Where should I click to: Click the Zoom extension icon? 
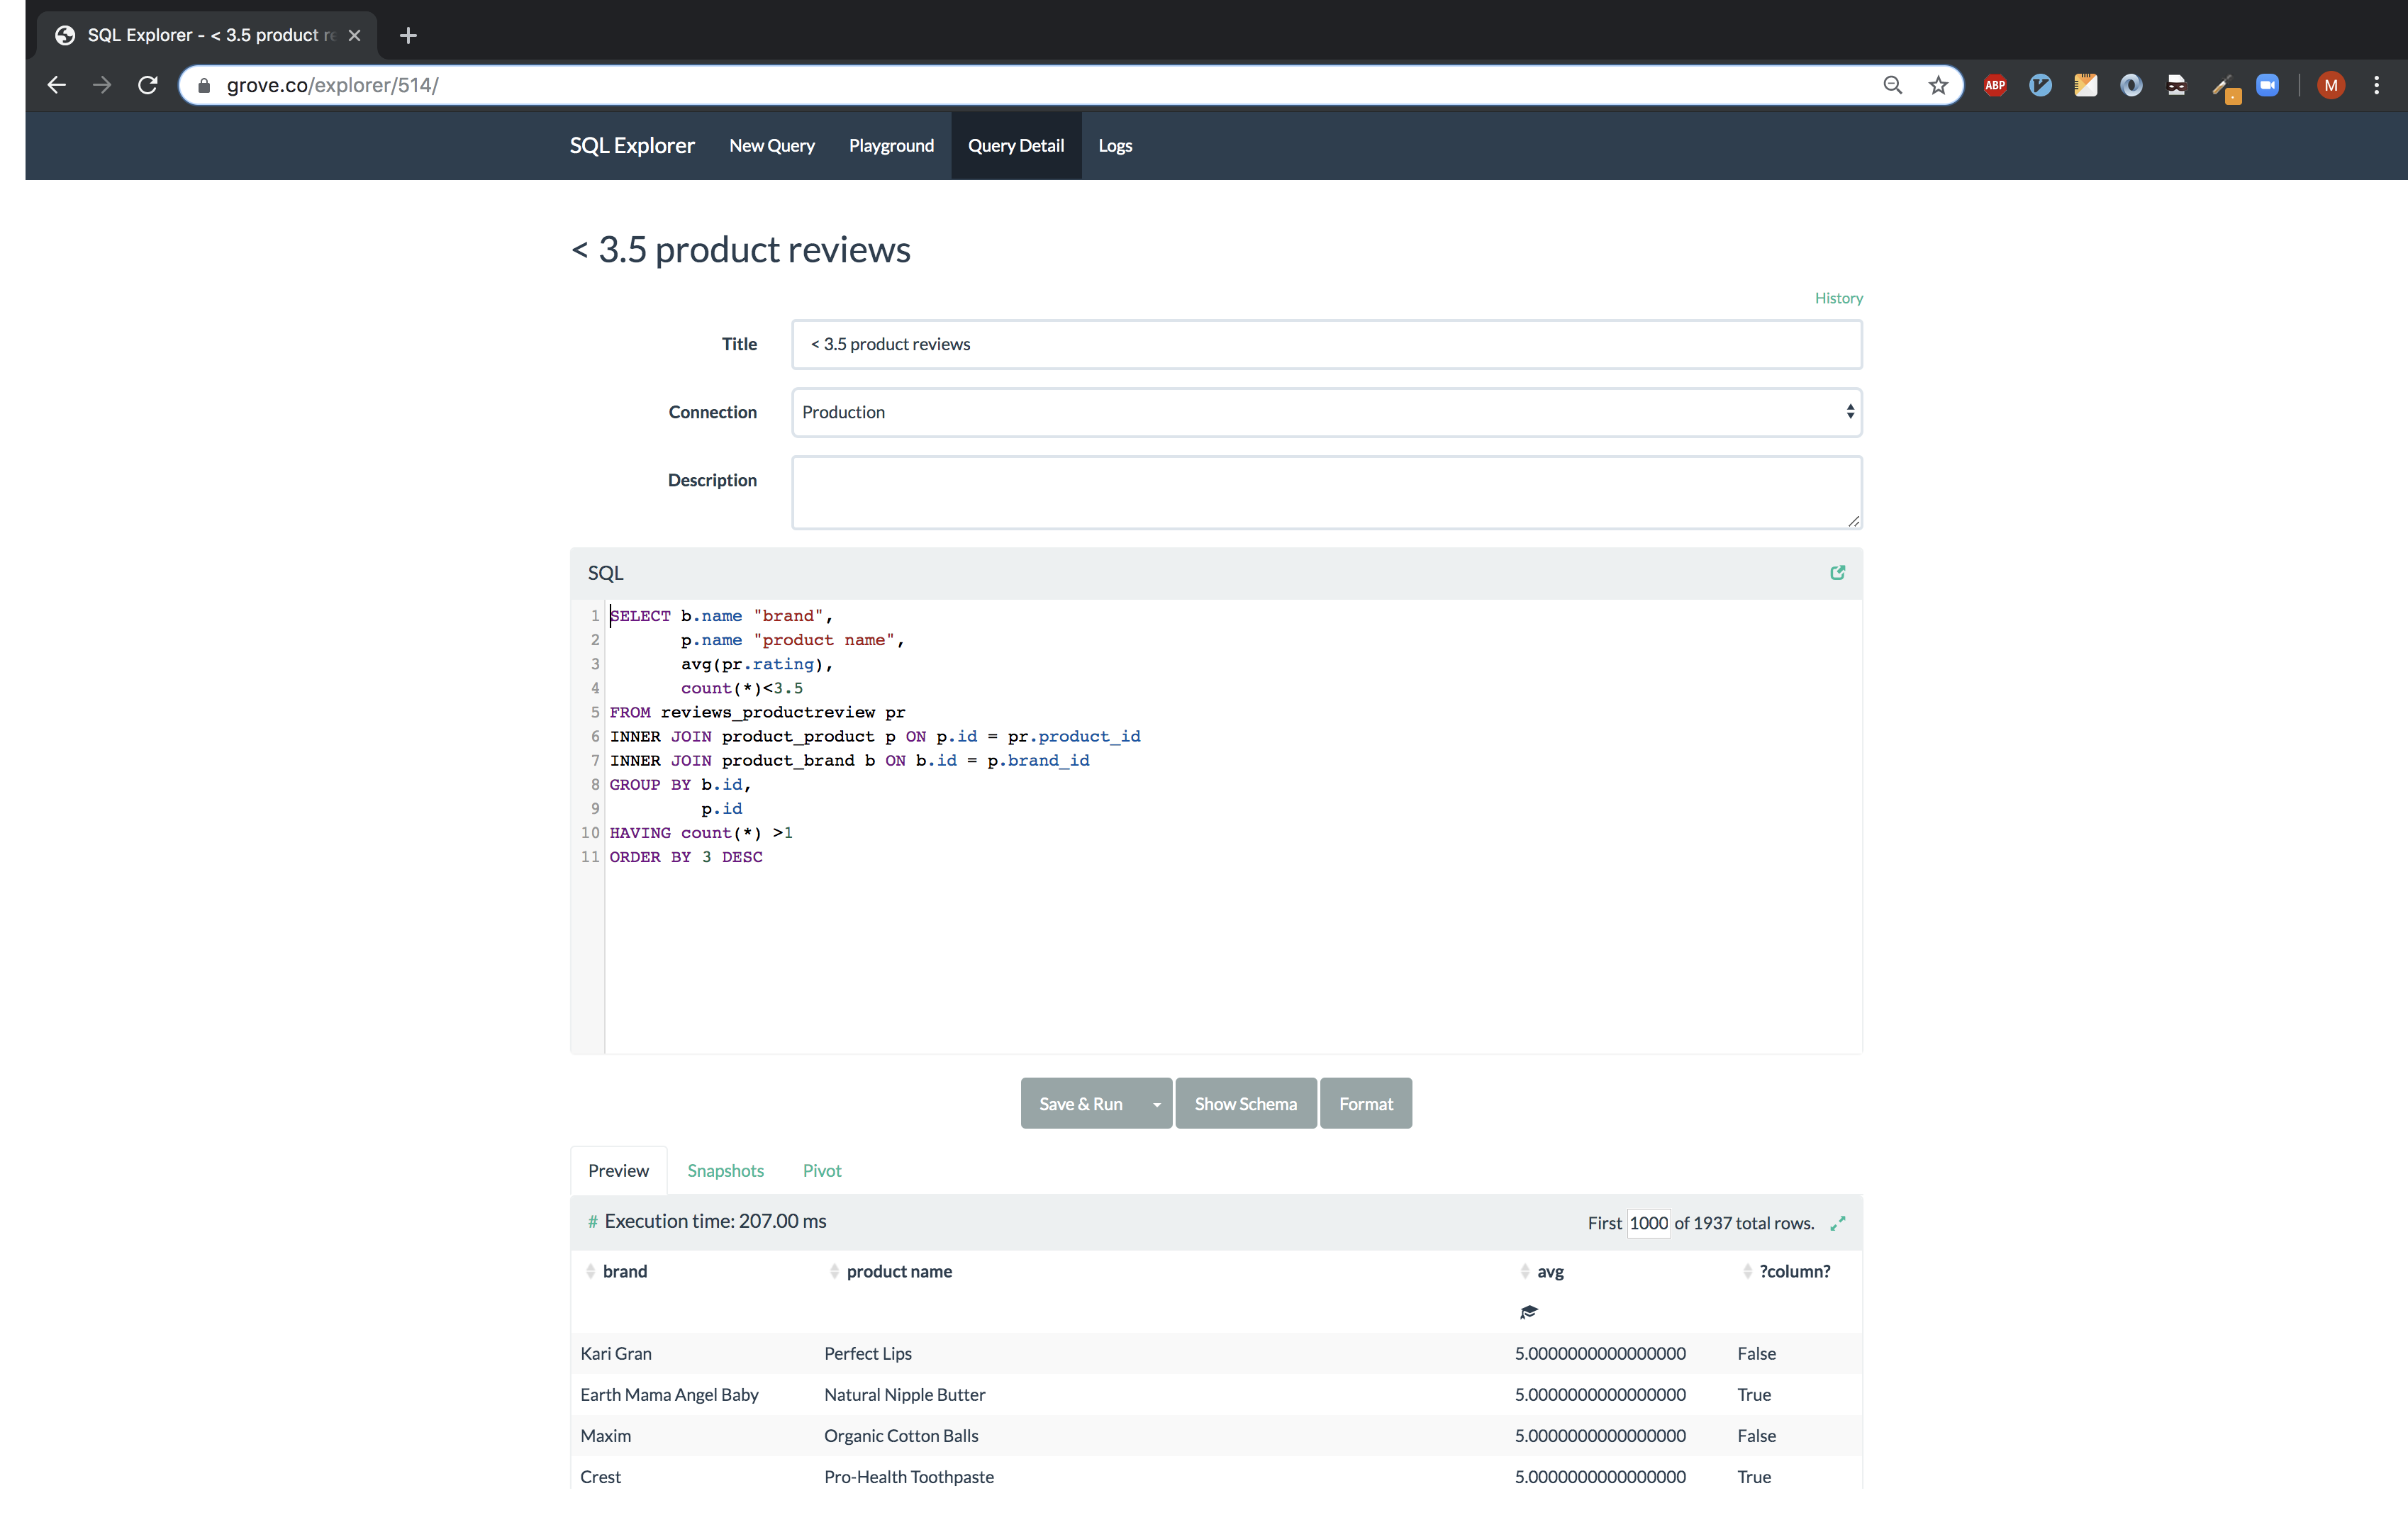(x=2268, y=85)
